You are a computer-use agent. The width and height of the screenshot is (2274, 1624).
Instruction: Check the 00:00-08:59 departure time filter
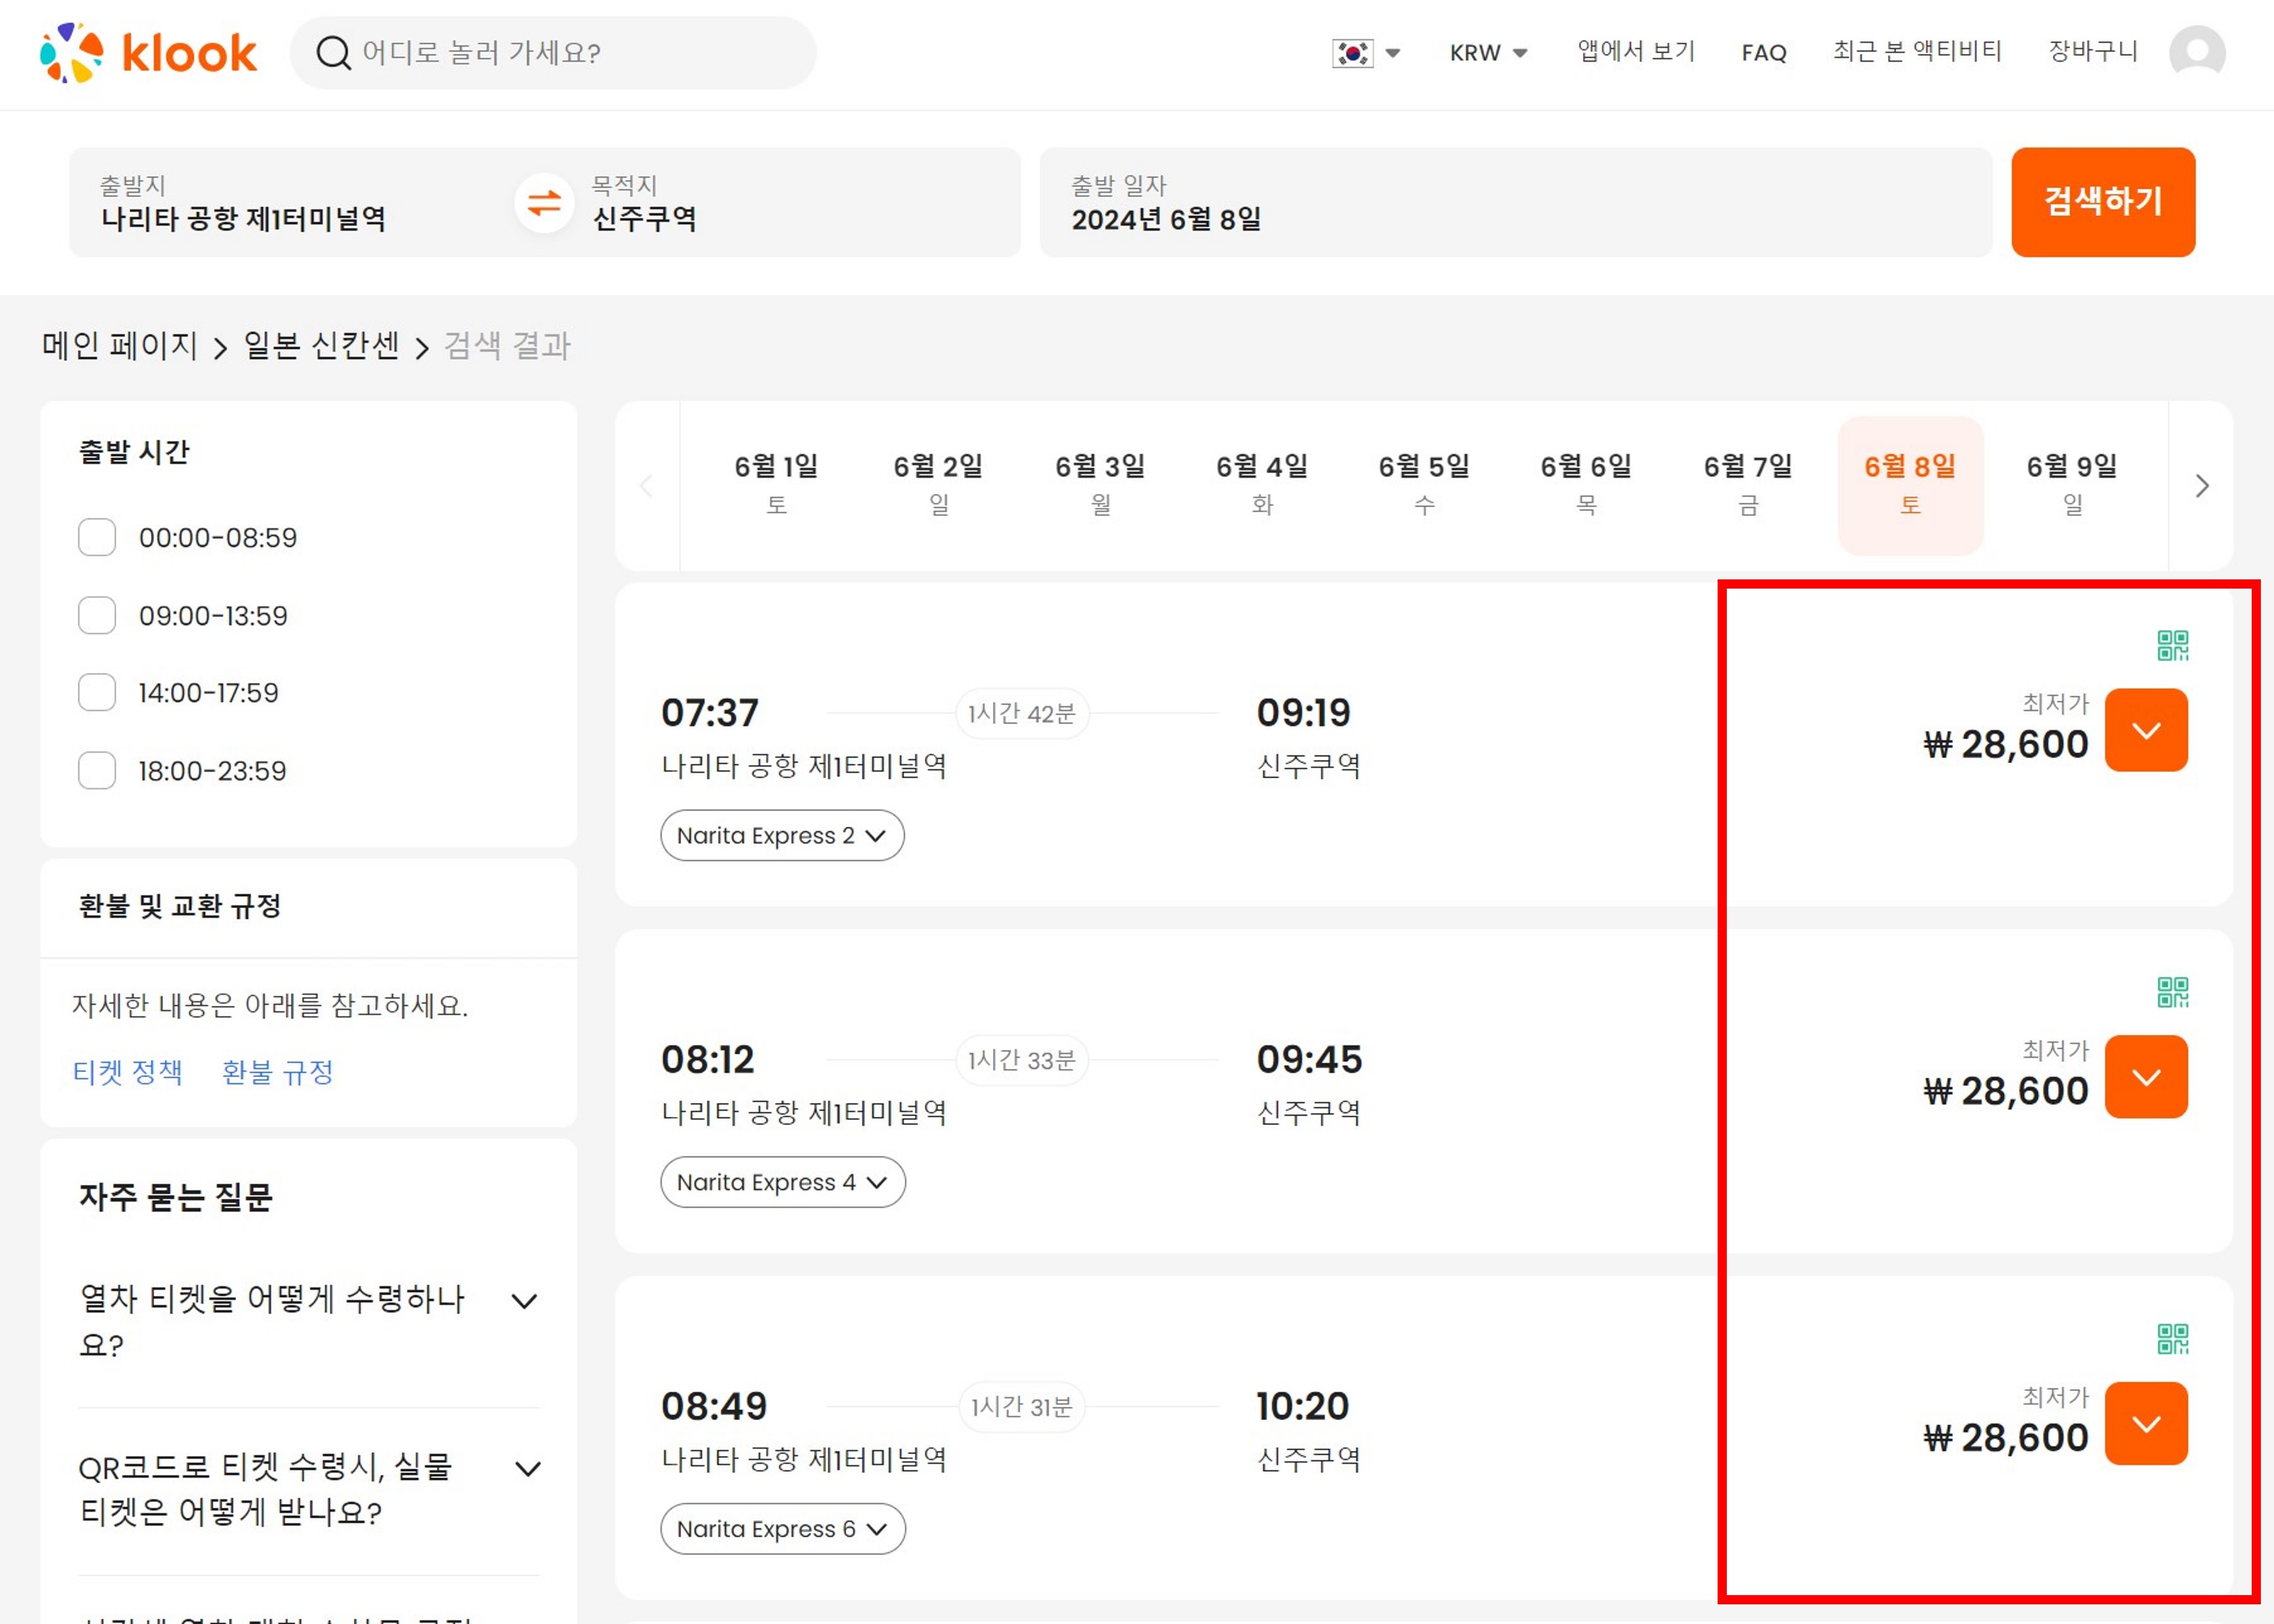(x=97, y=537)
